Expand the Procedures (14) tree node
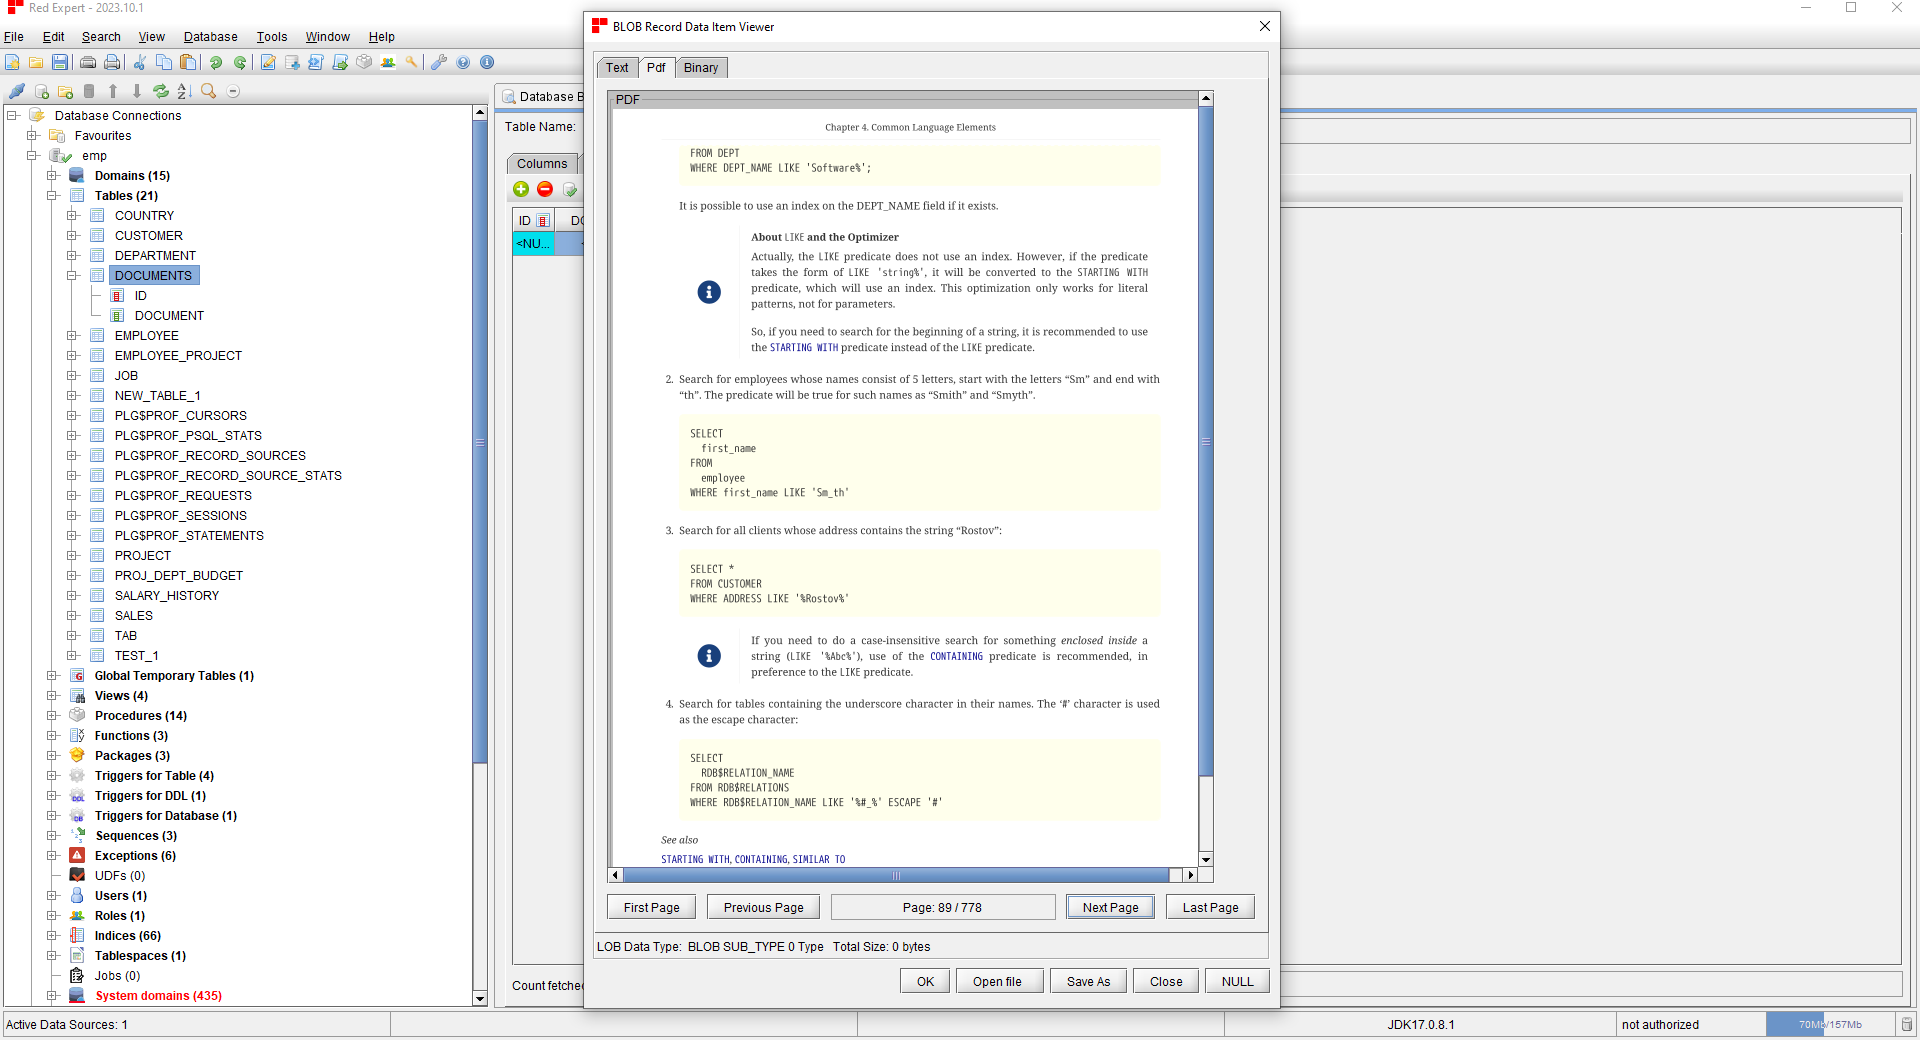The height and width of the screenshot is (1040, 1920). (x=52, y=716)
